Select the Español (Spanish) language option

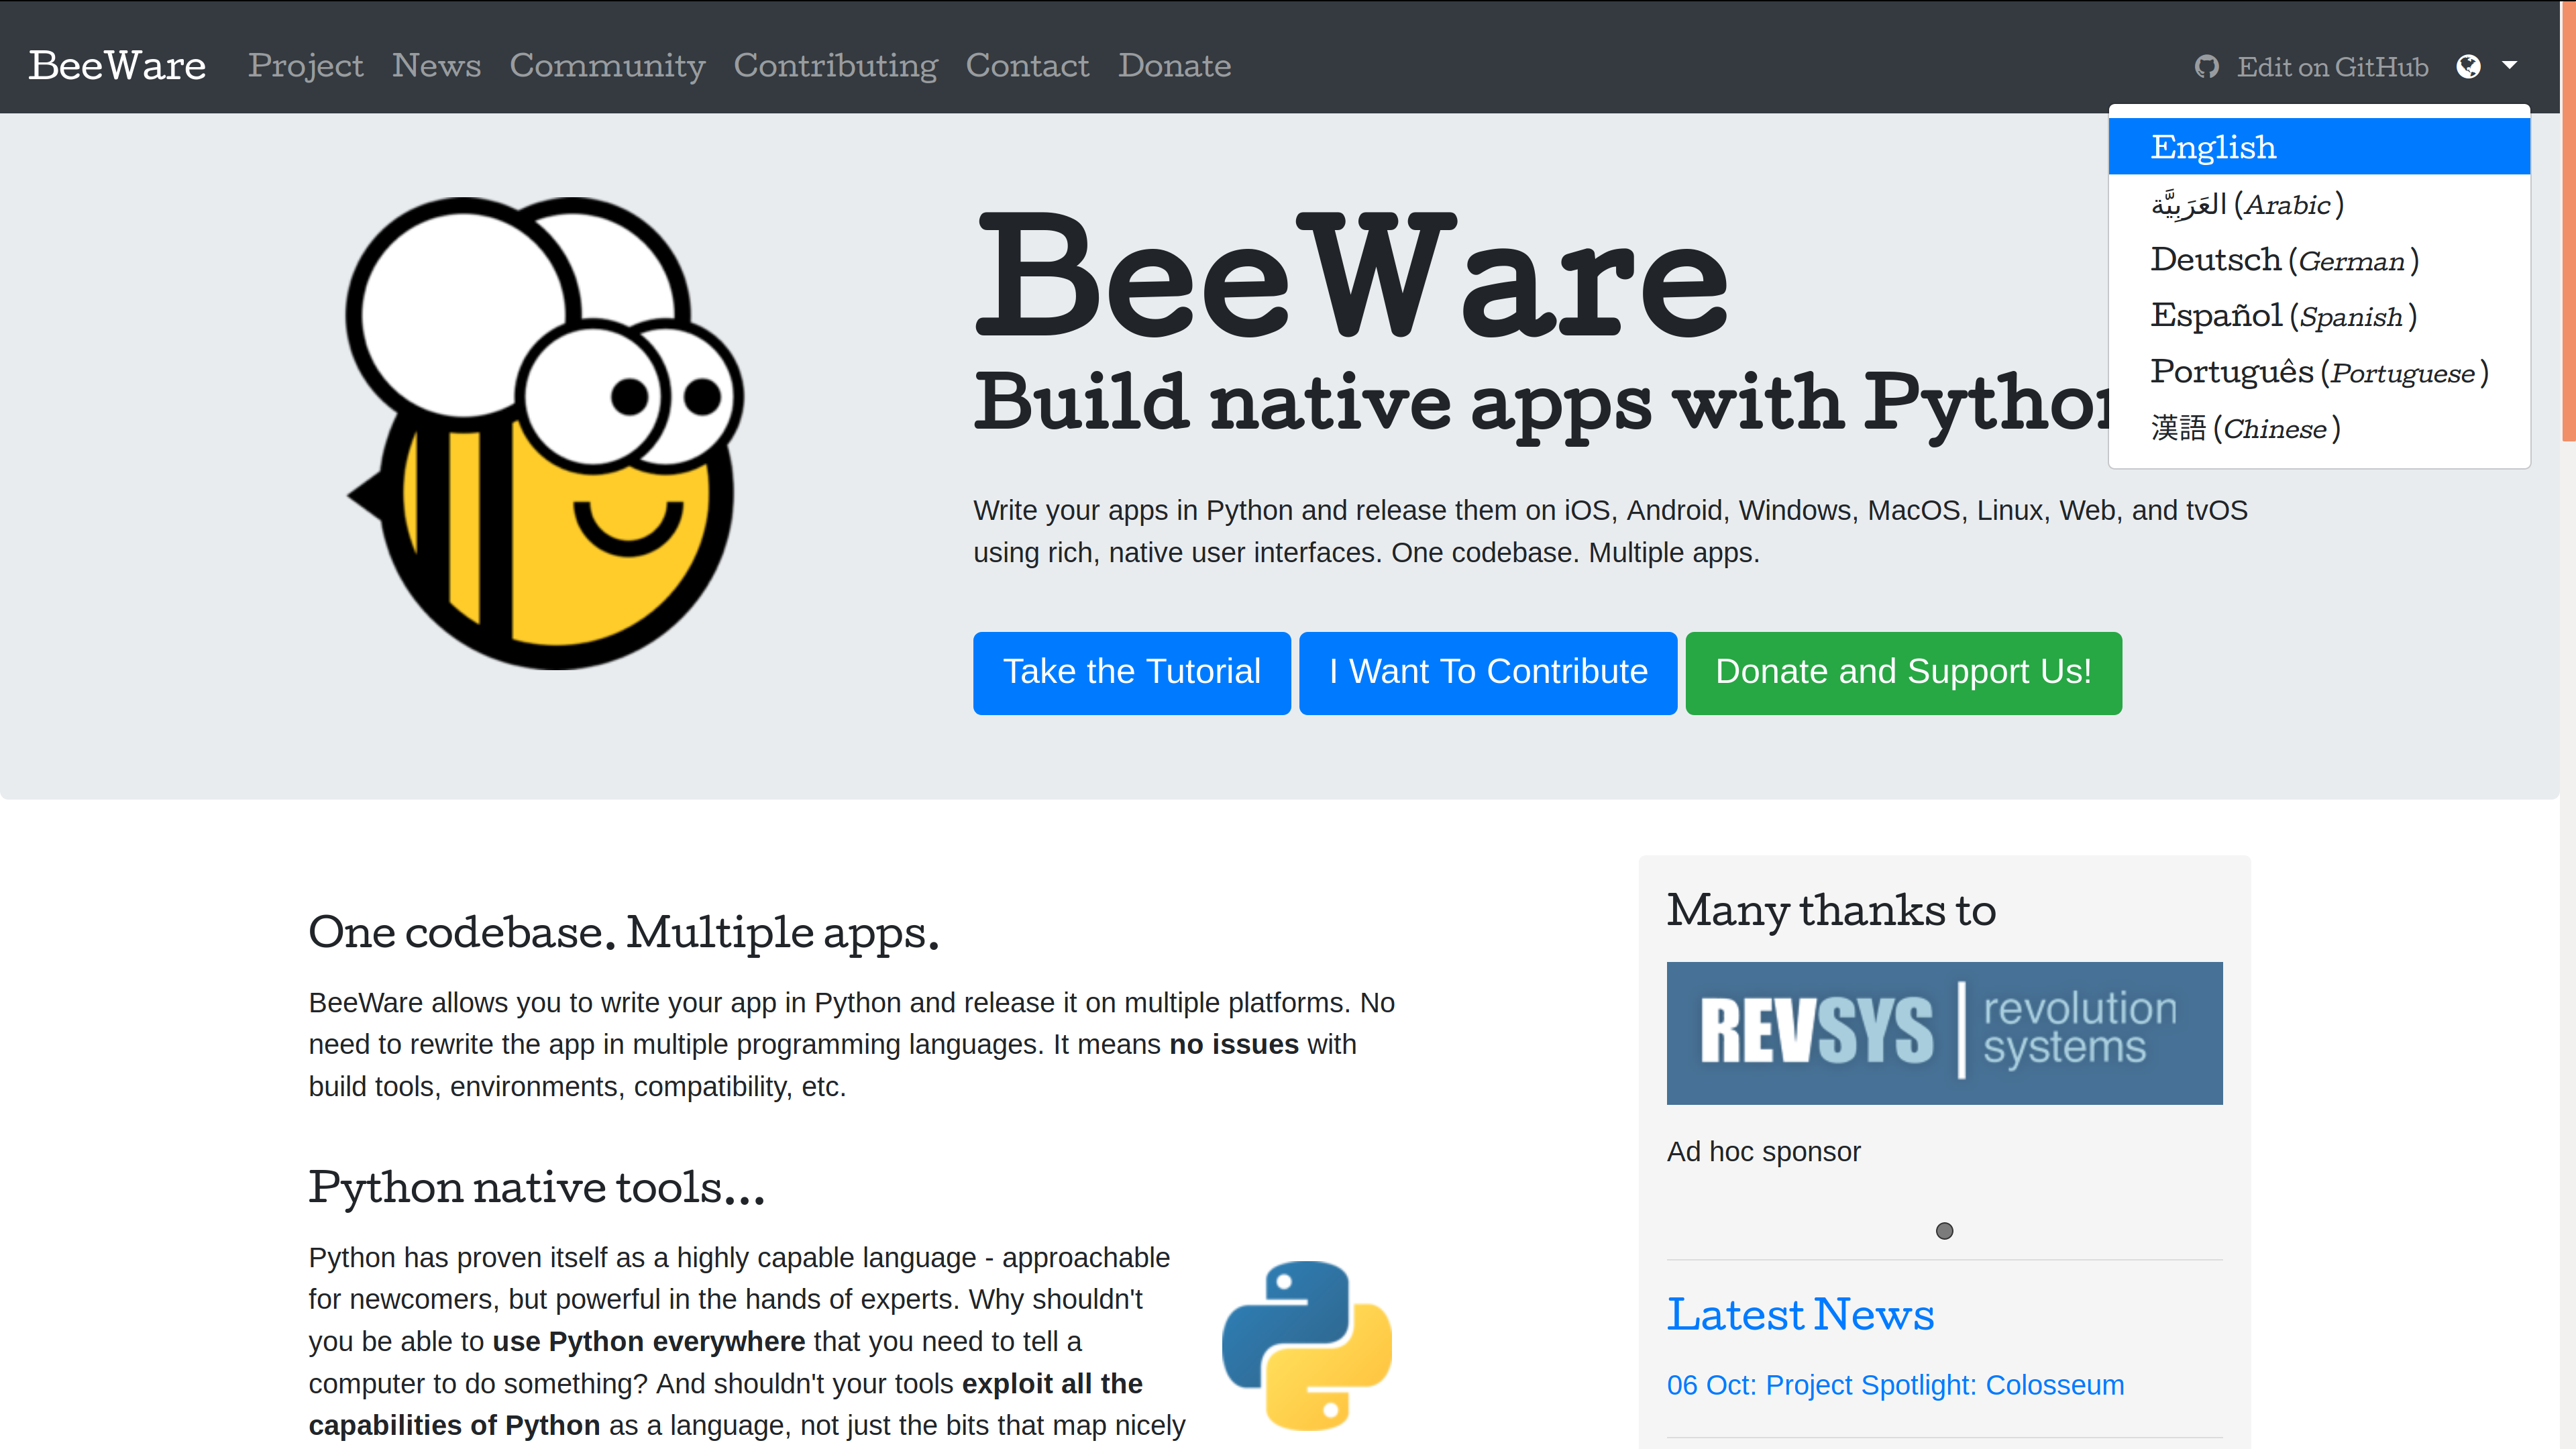(x=2283, y=316)
